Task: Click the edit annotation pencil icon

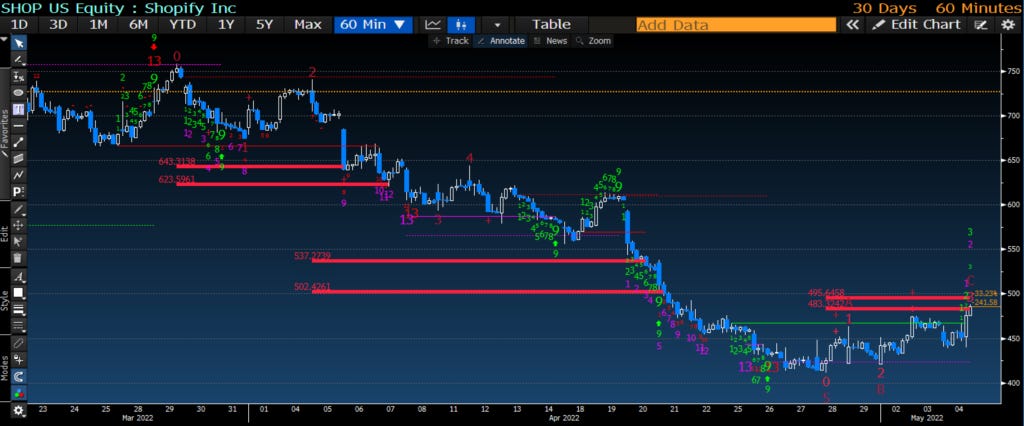Action: point(19,209)
